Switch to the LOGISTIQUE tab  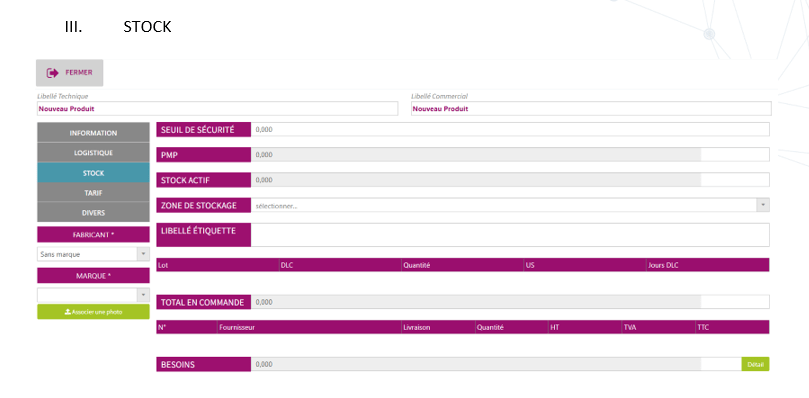(x=93, y=153)
